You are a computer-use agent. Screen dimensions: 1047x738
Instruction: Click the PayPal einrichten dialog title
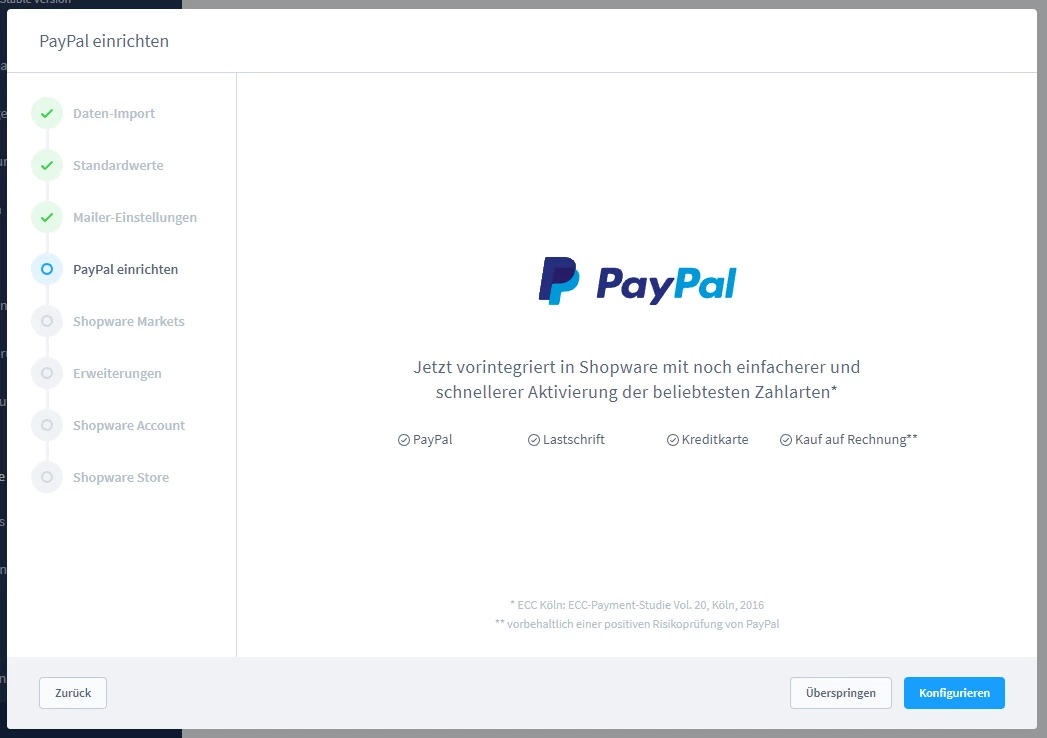104,41
